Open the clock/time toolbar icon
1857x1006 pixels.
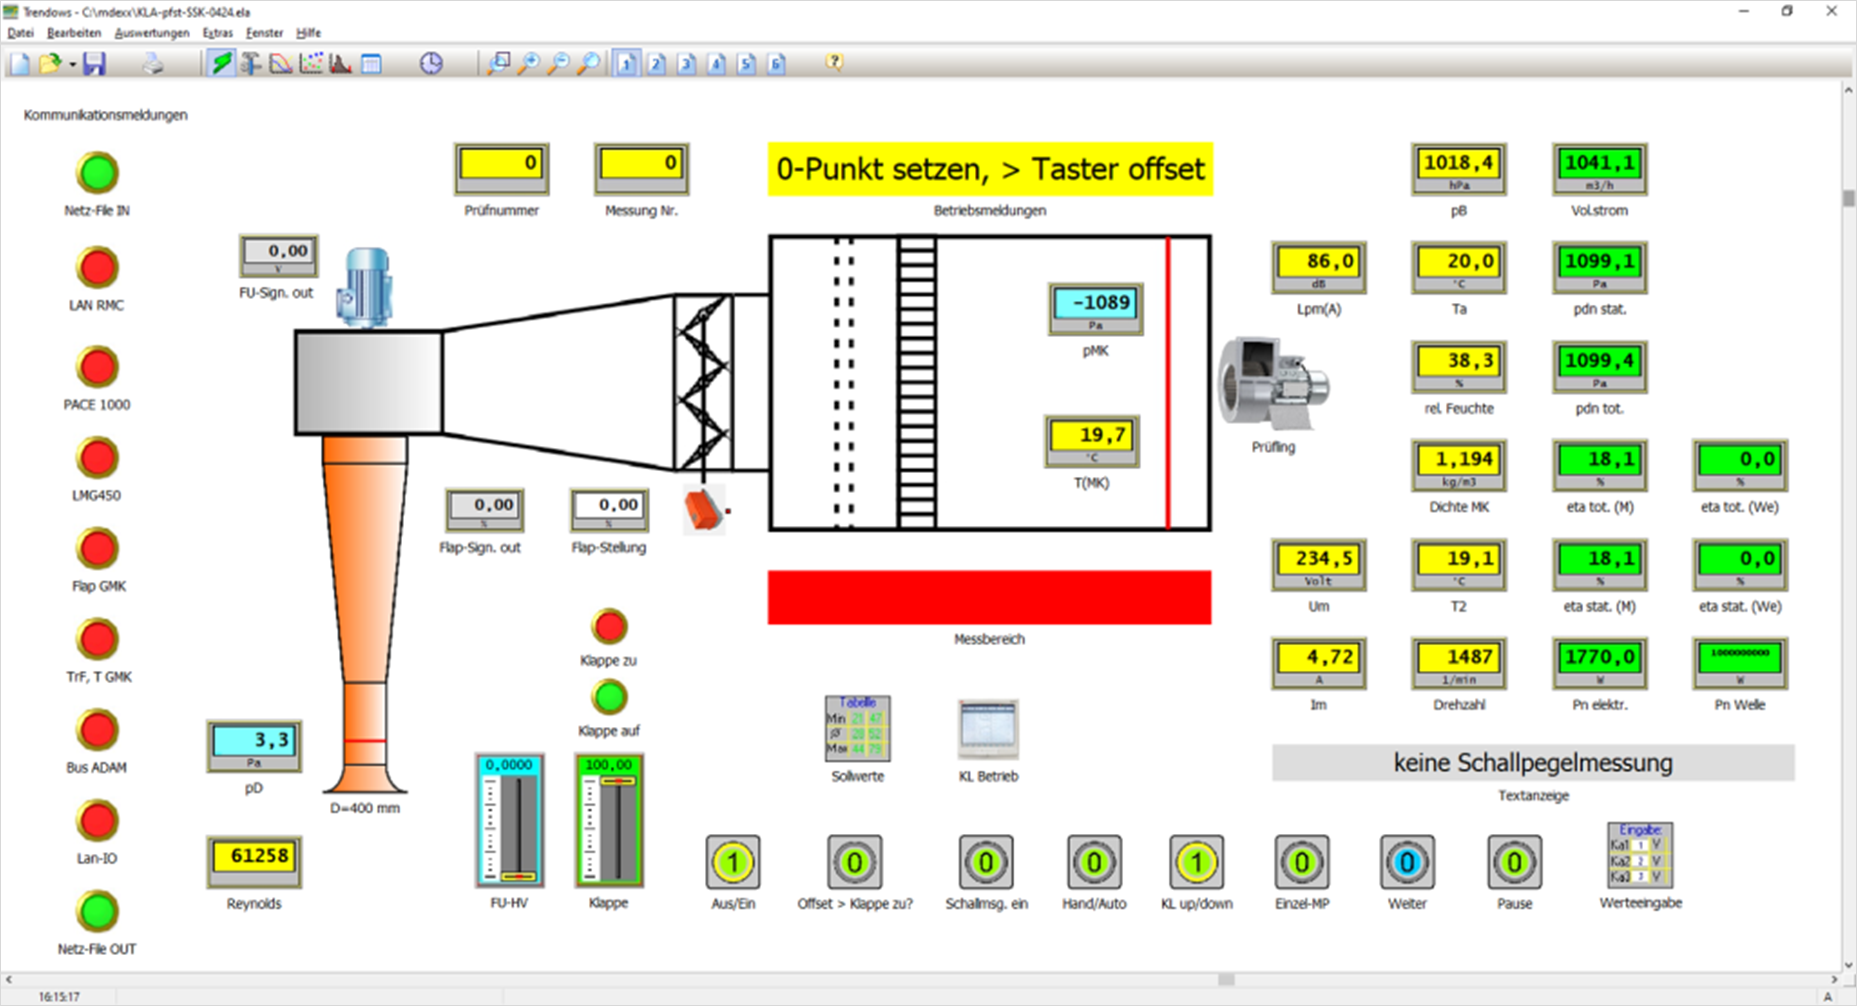pyautogui.click(x=430, y=64)
